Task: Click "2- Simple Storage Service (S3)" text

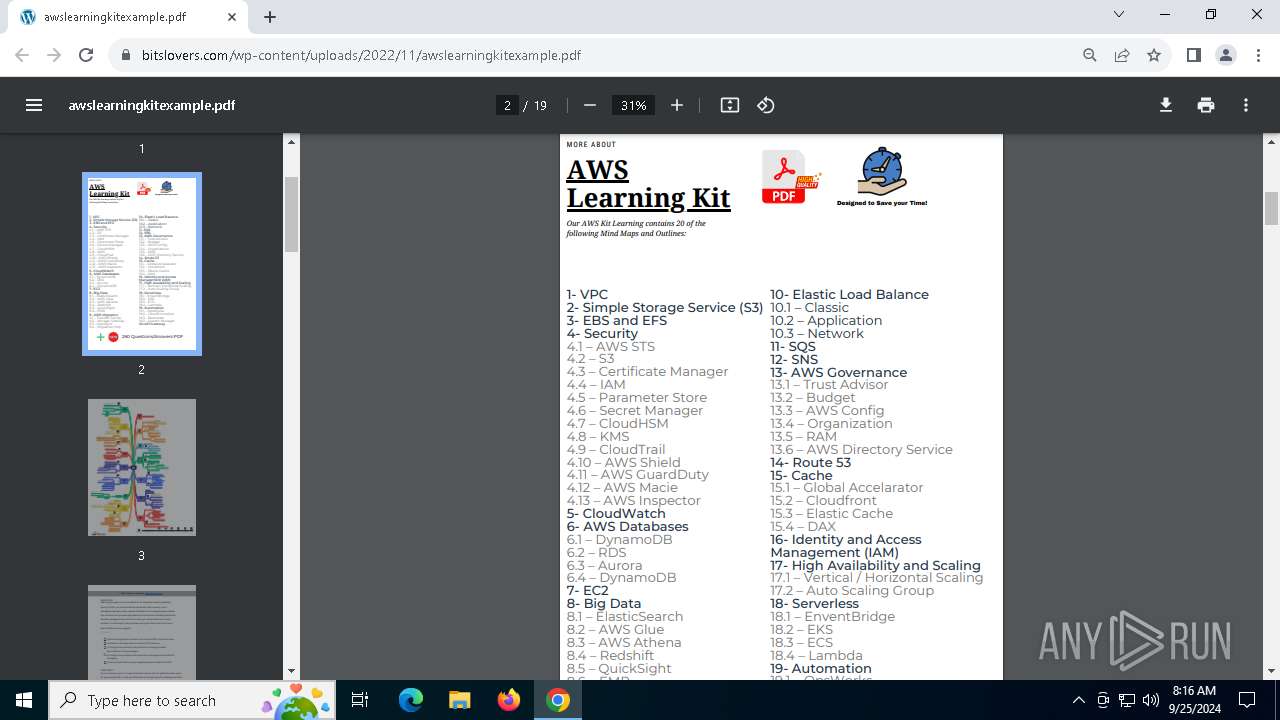Action: tap(665, 308)
